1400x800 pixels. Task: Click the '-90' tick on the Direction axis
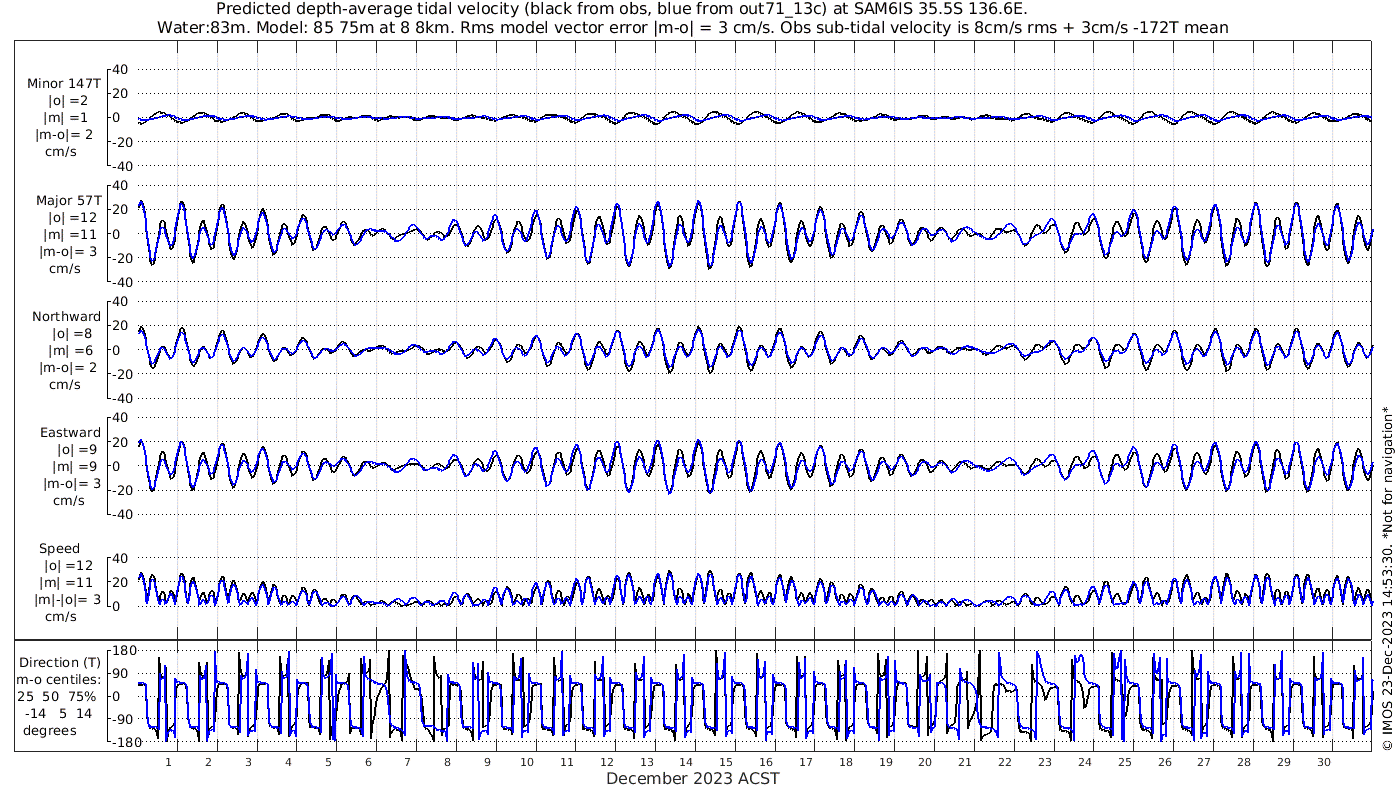[121, 719]
